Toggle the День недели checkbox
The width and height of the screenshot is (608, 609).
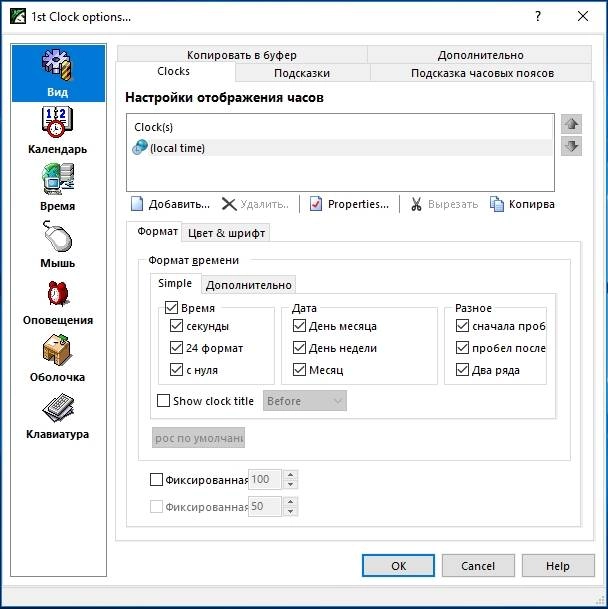click(x=299, y=348)
